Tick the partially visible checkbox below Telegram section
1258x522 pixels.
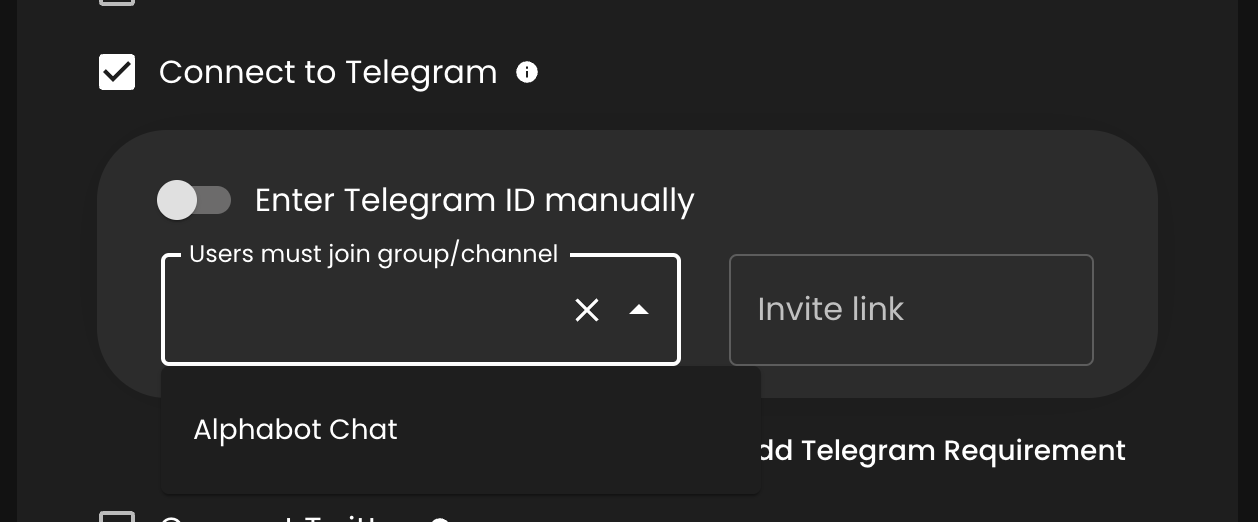[x=117, y=516]
